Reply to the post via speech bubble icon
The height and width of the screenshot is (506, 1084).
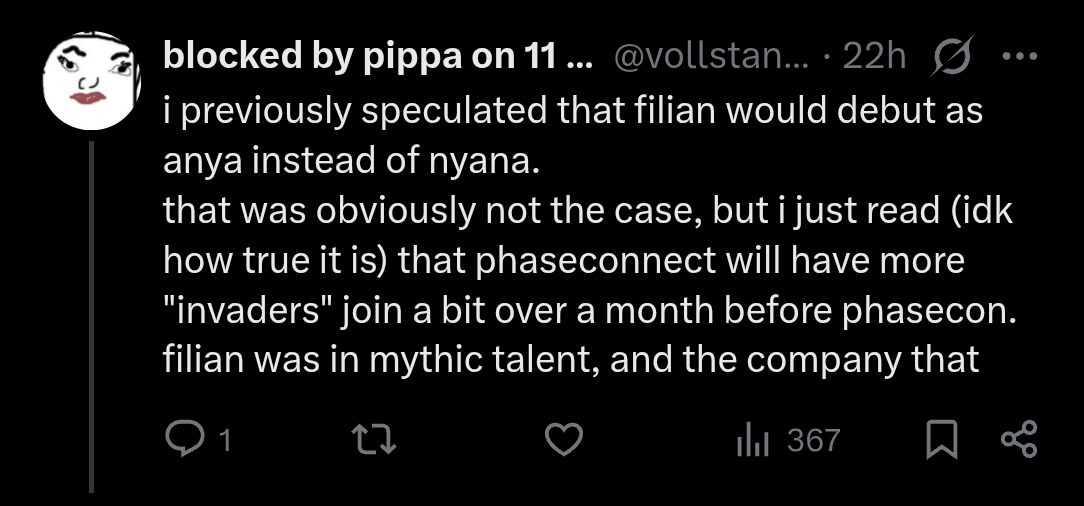click(183, 440)
